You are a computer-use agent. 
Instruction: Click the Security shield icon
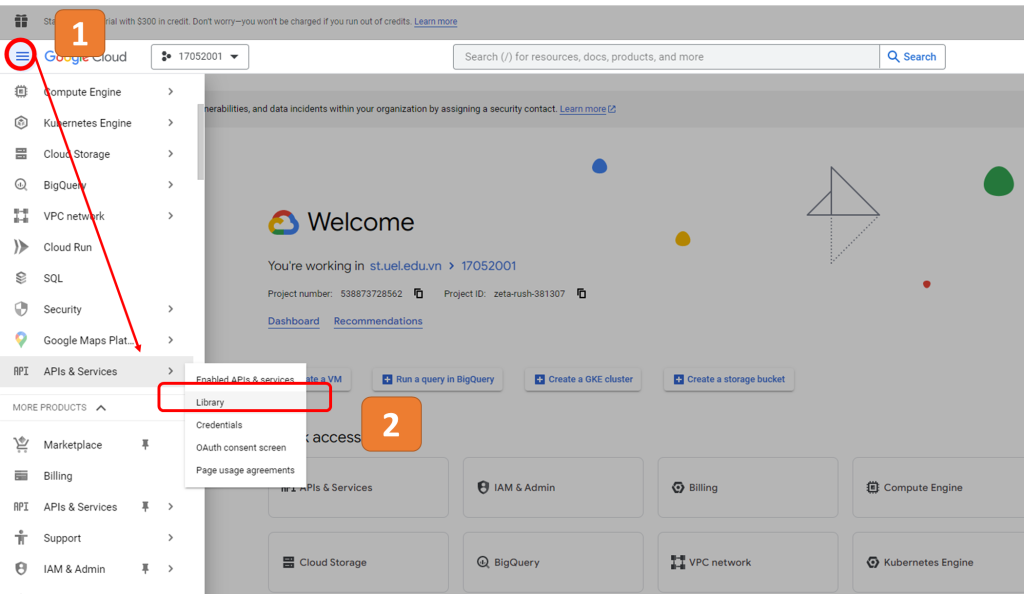(21, 309)
